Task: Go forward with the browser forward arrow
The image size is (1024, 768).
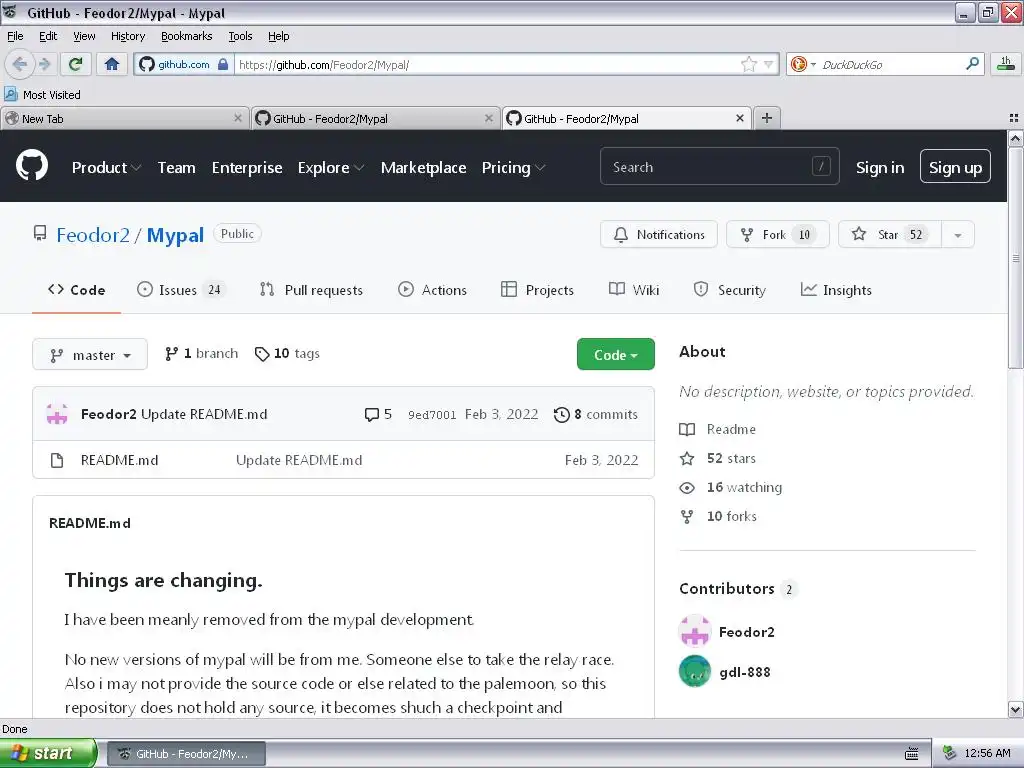Action: coord(44,64)
